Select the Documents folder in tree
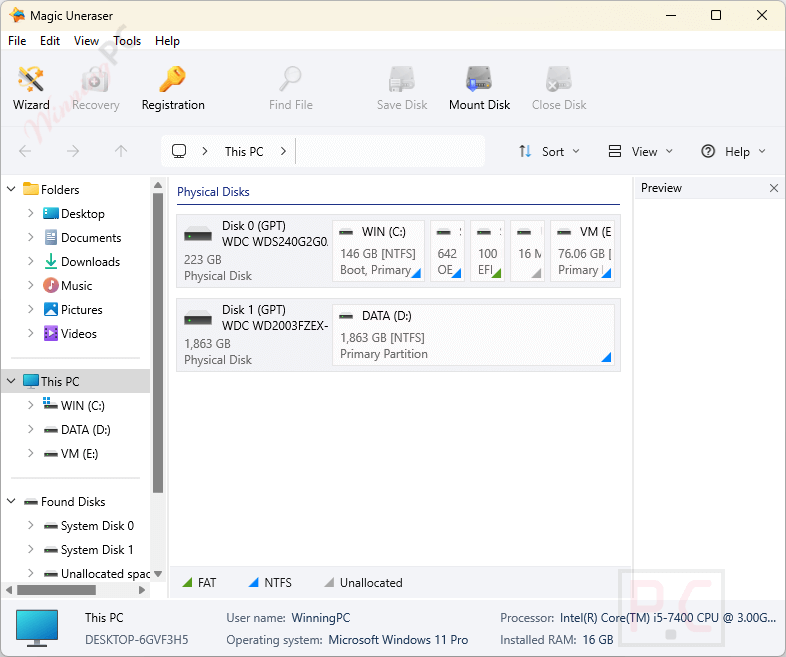 [x=91, y=238]
